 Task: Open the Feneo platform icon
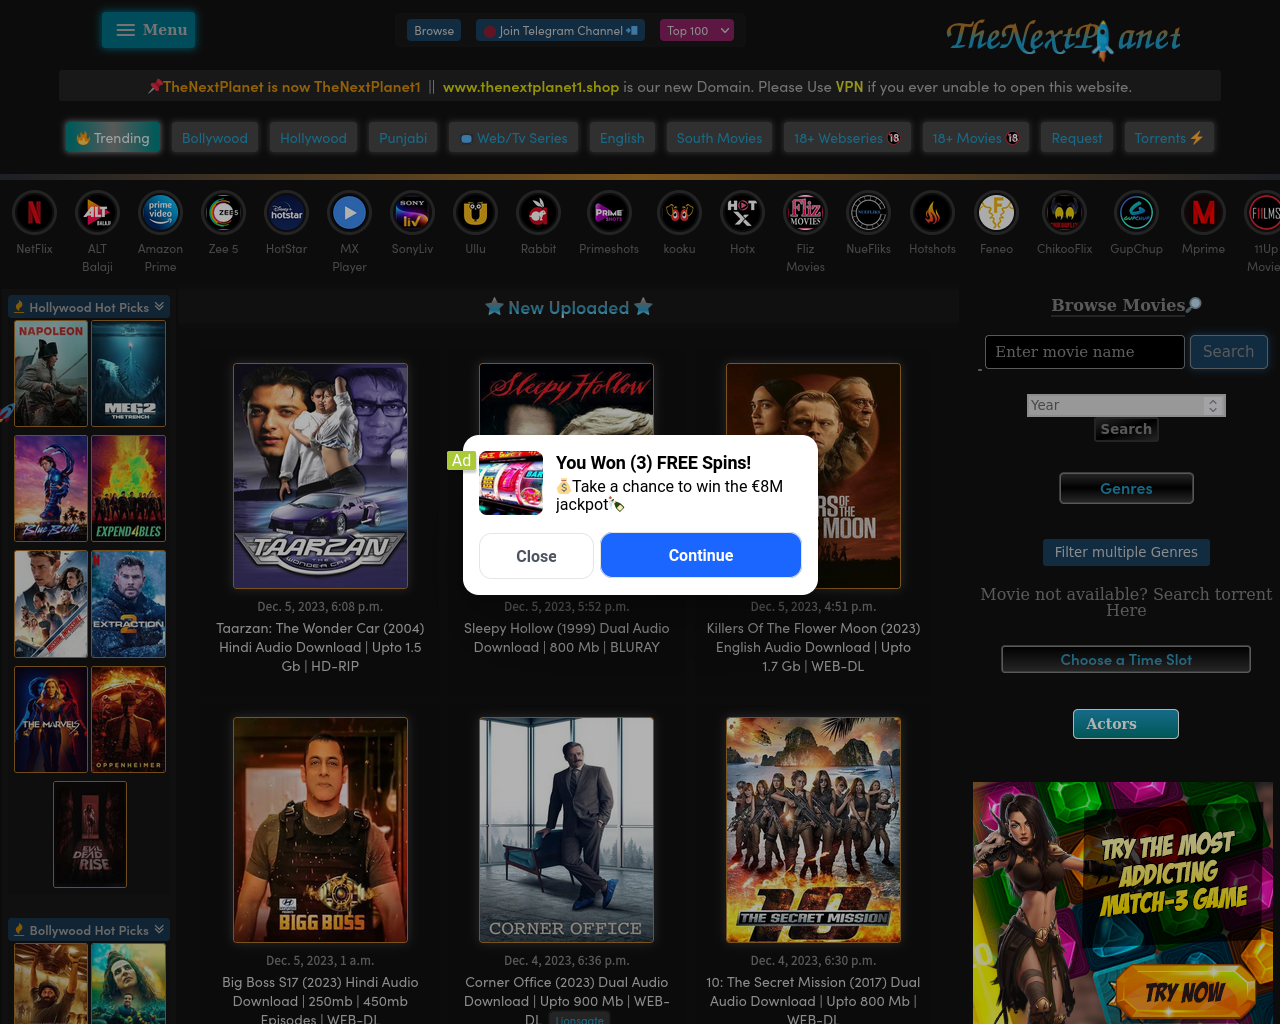tap(996, 212)
